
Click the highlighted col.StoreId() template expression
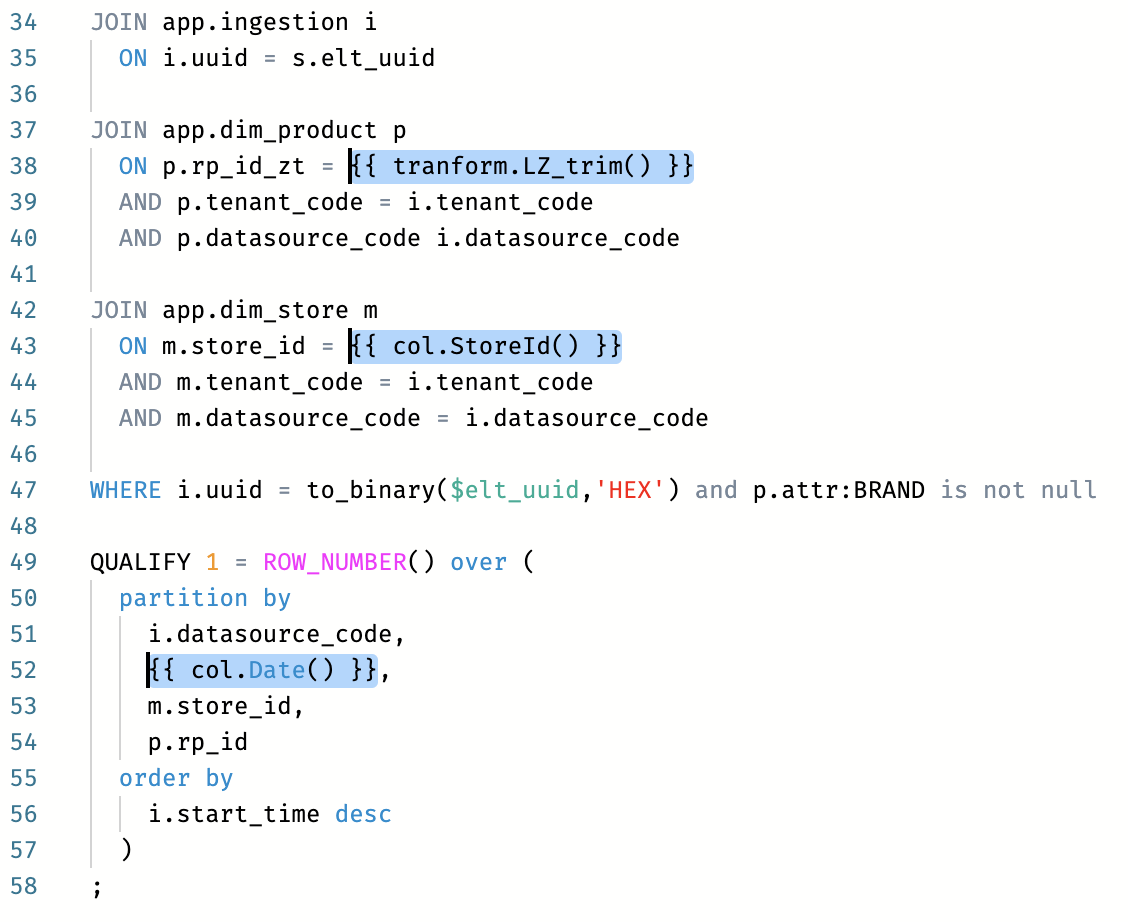[x=485, y=346]
